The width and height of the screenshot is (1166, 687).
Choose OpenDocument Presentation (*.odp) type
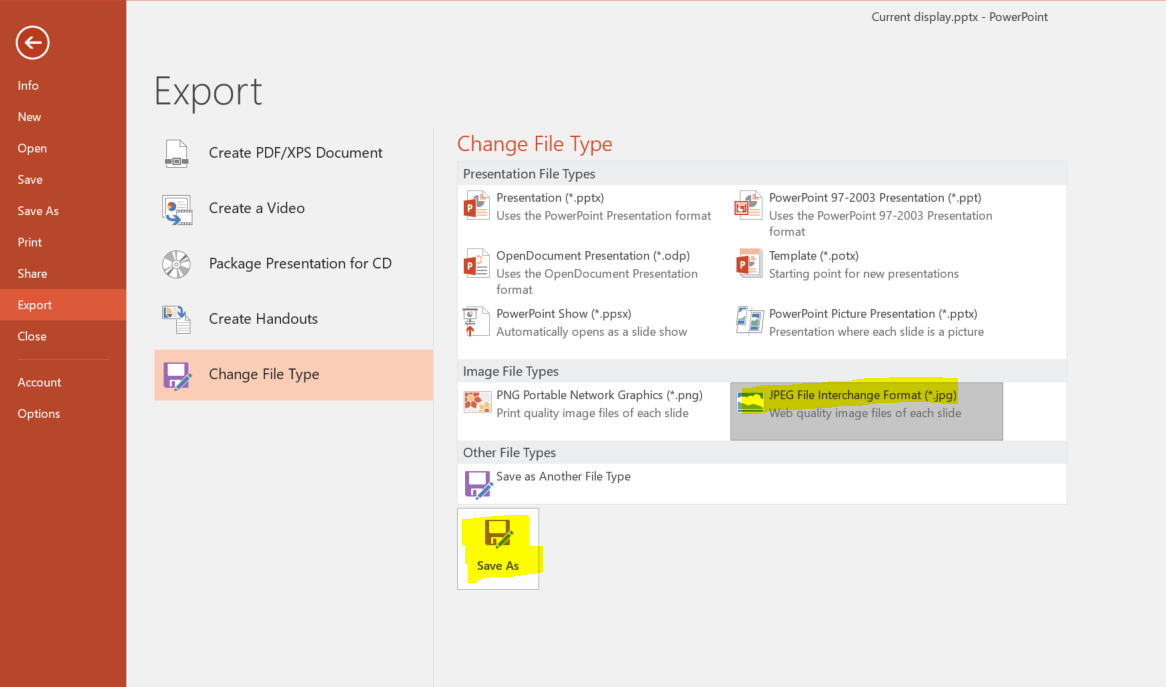point(593,272)
